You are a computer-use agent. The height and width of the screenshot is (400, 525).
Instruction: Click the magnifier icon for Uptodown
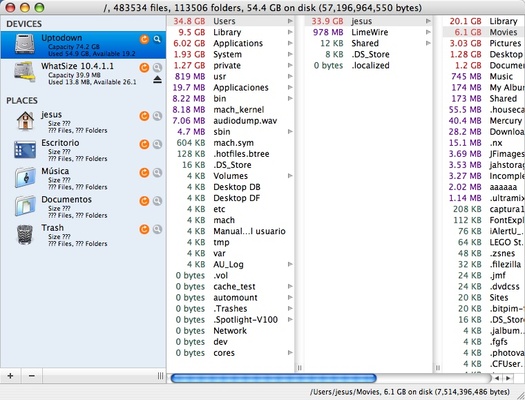tap(157, 39)
